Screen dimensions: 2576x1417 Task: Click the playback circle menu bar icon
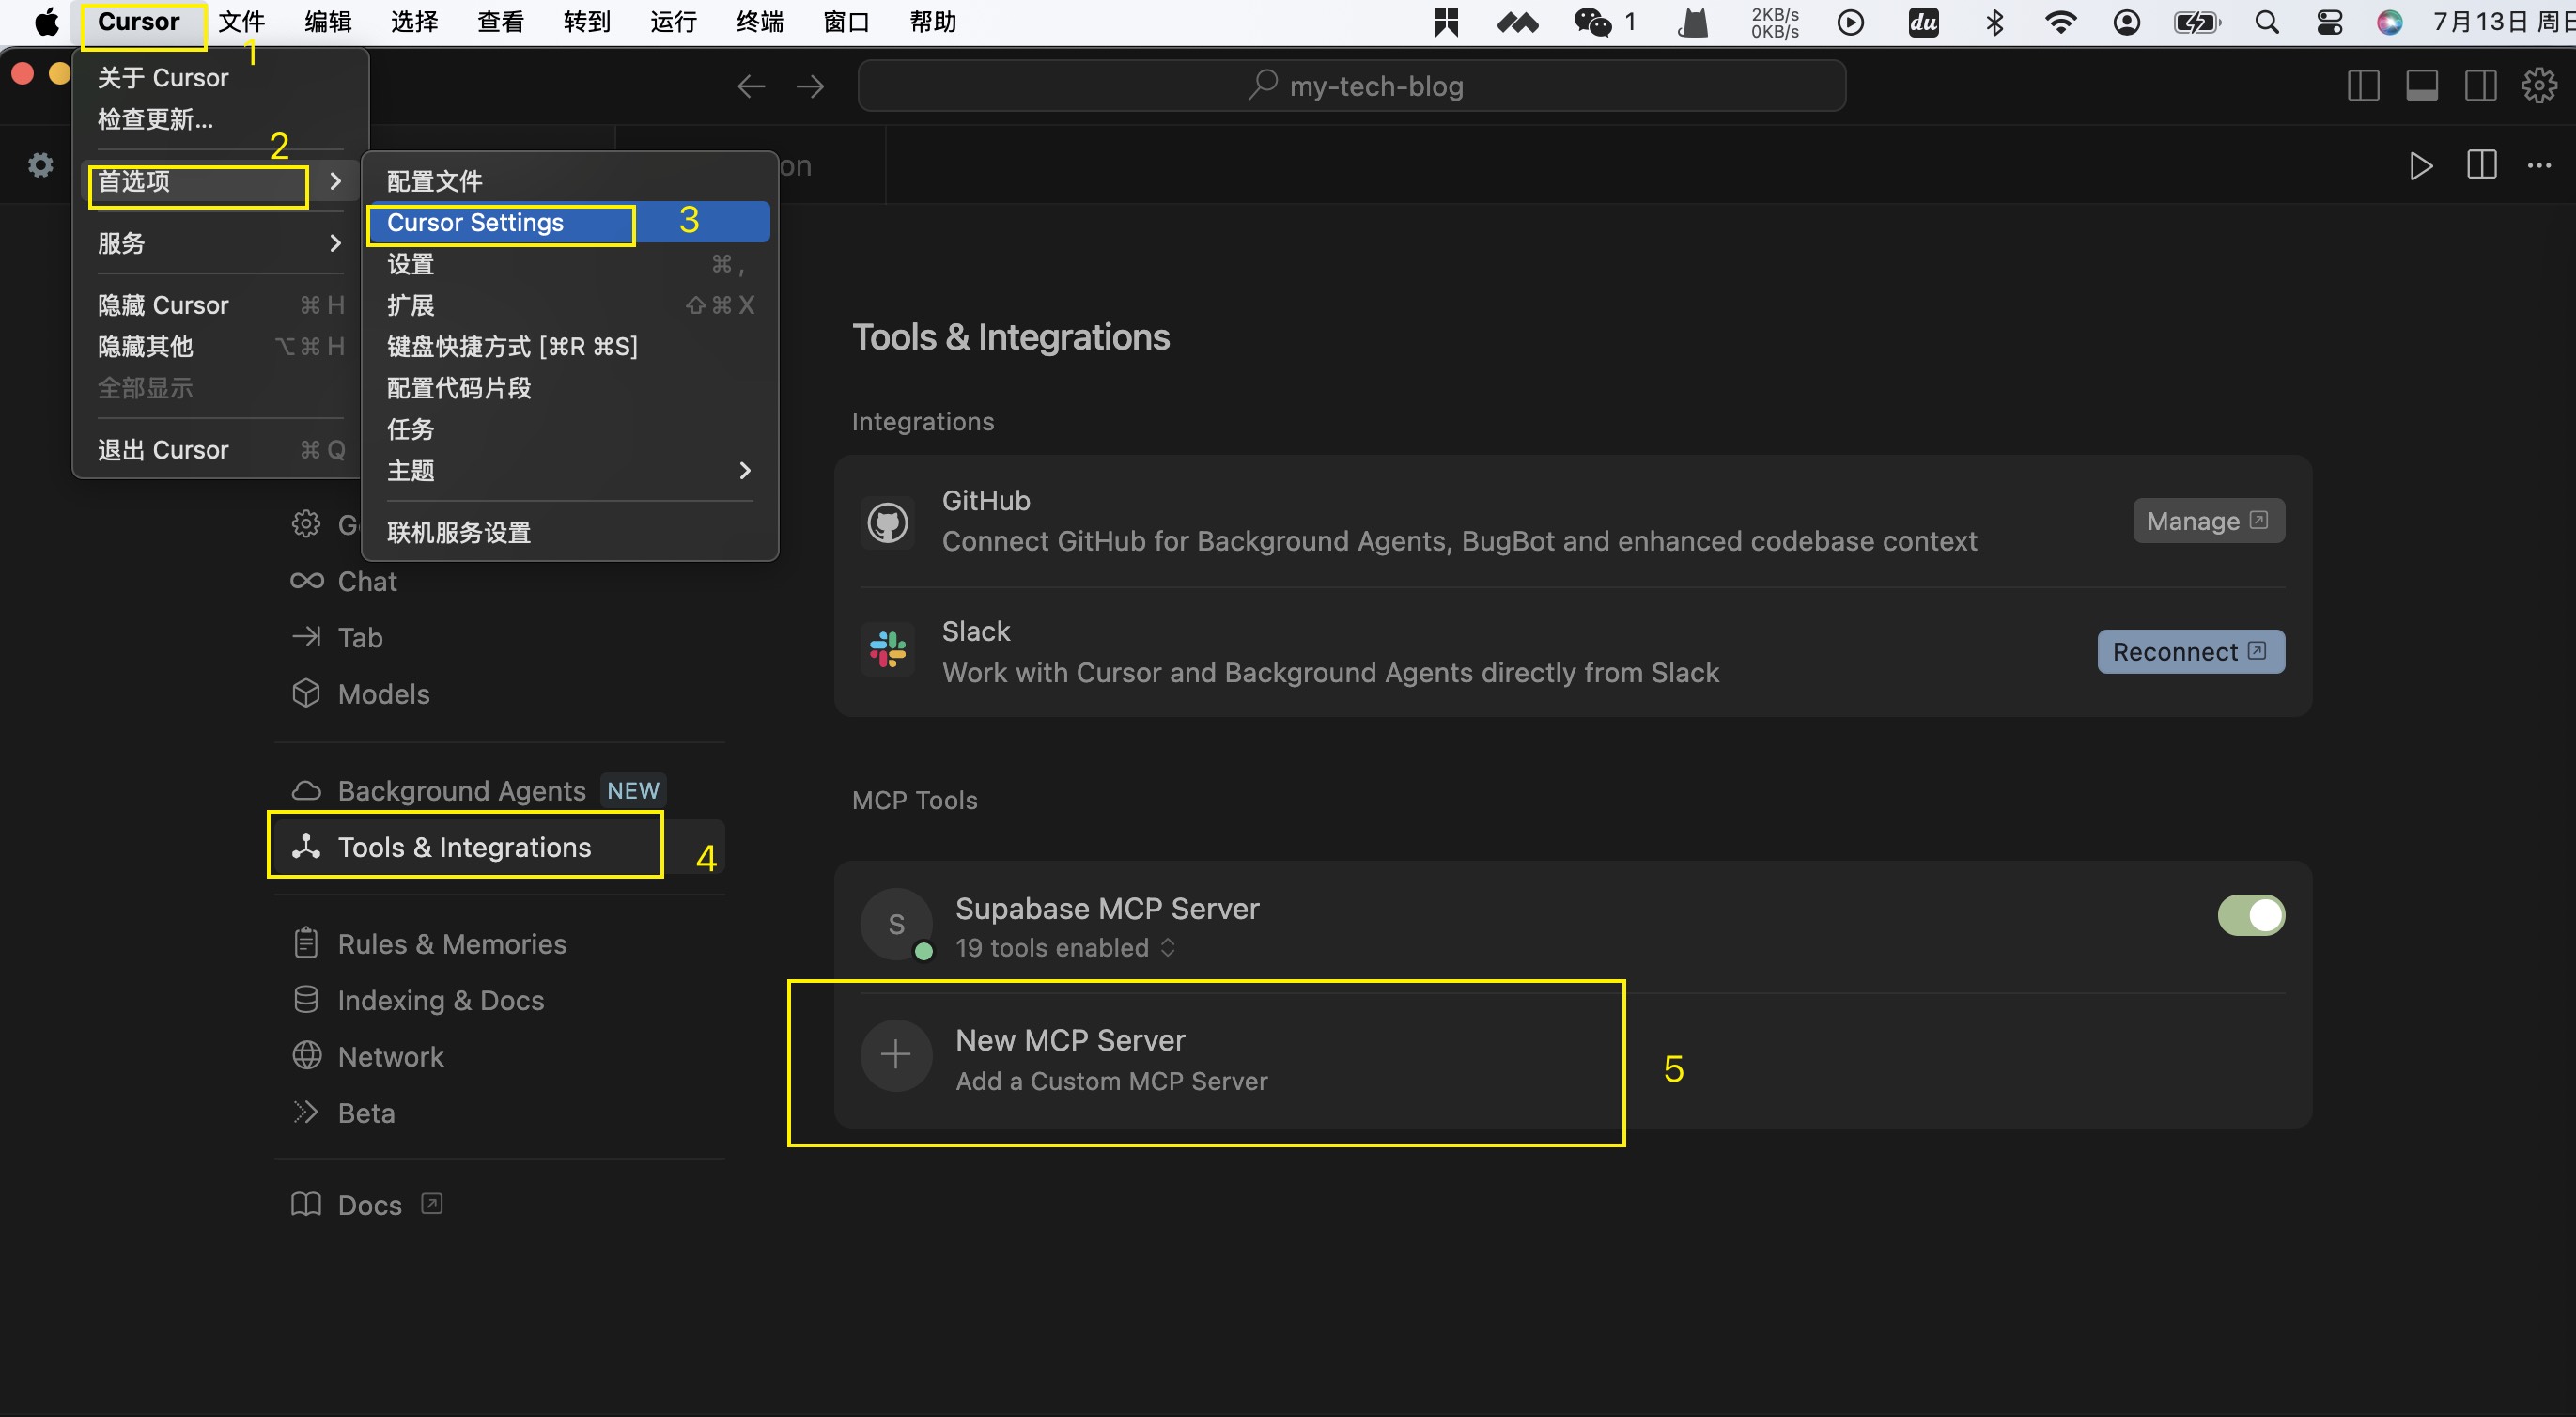pos(1851,22)
